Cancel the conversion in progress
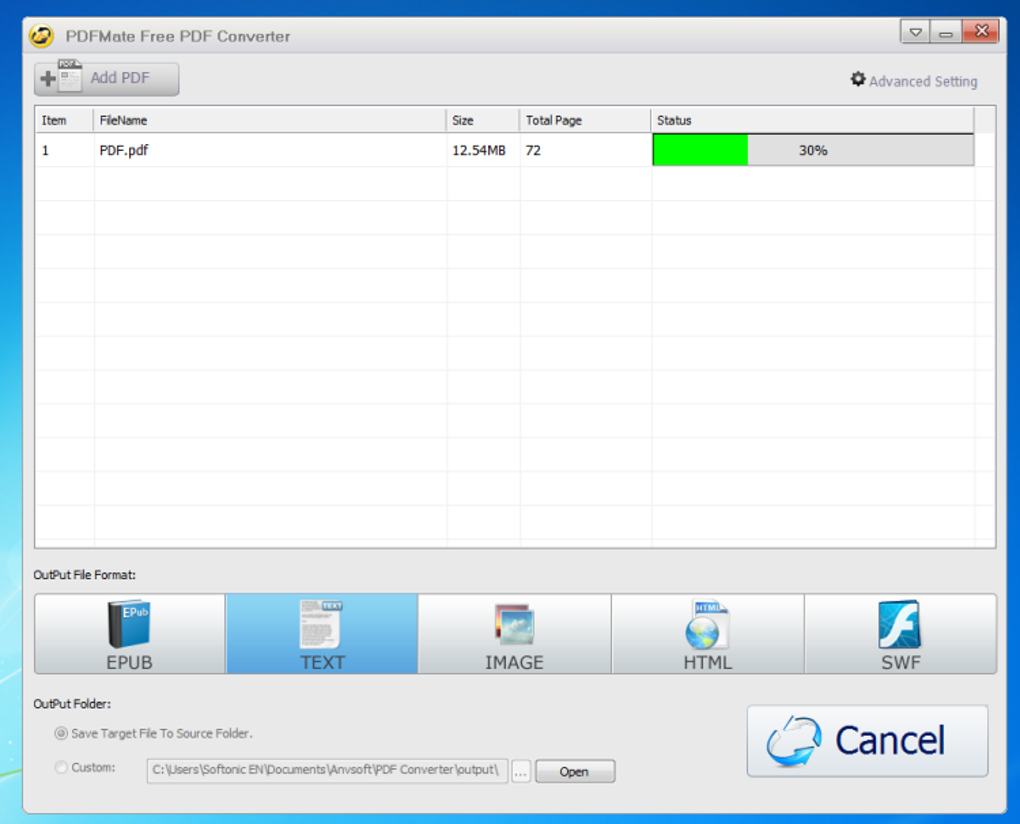Image resolution: width=1020 pixels, height=824 pixels. [x=867, y=741]
